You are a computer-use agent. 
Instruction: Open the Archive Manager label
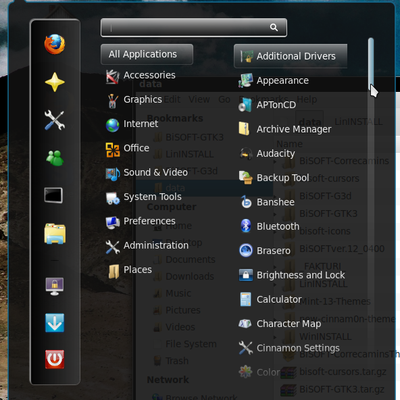pyautogui.click(x=294, y=129)
